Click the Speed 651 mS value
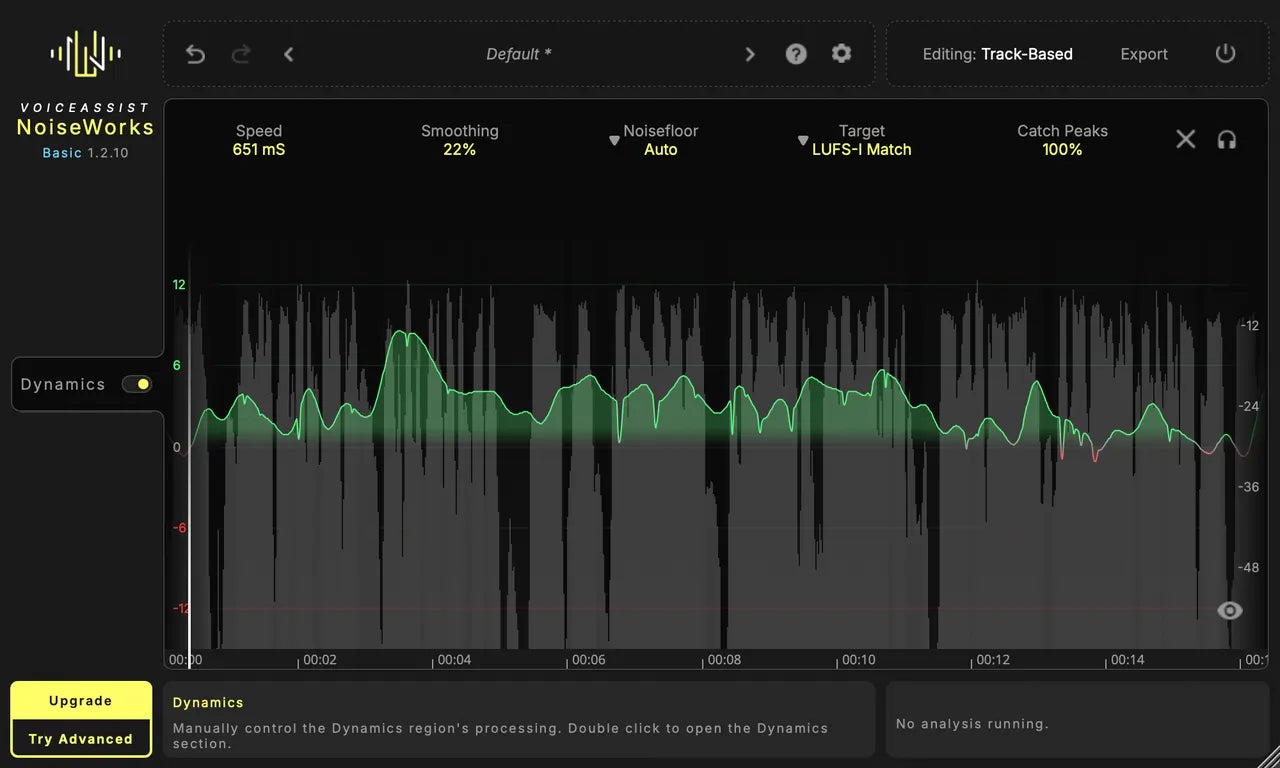 click(259, 149)
